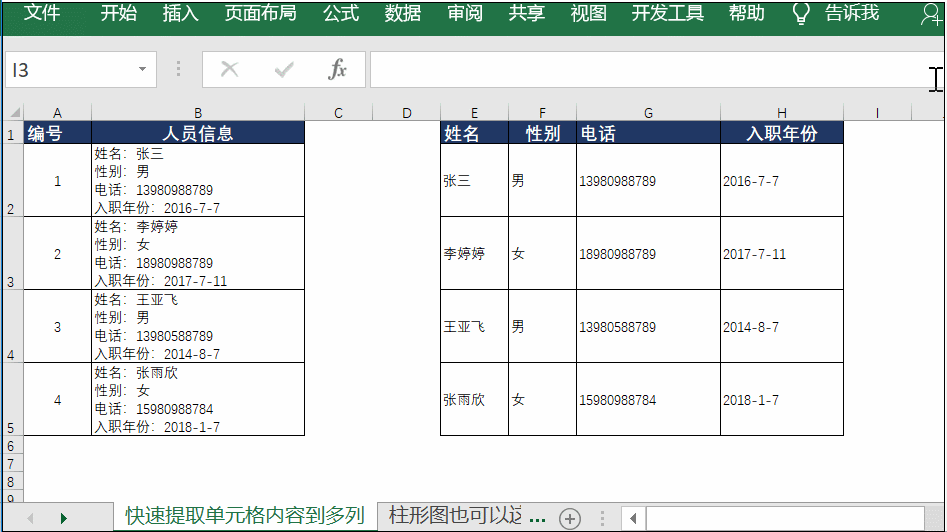
Task: Open the Insert Function fx dialog
Action: (x=338, y=69)
